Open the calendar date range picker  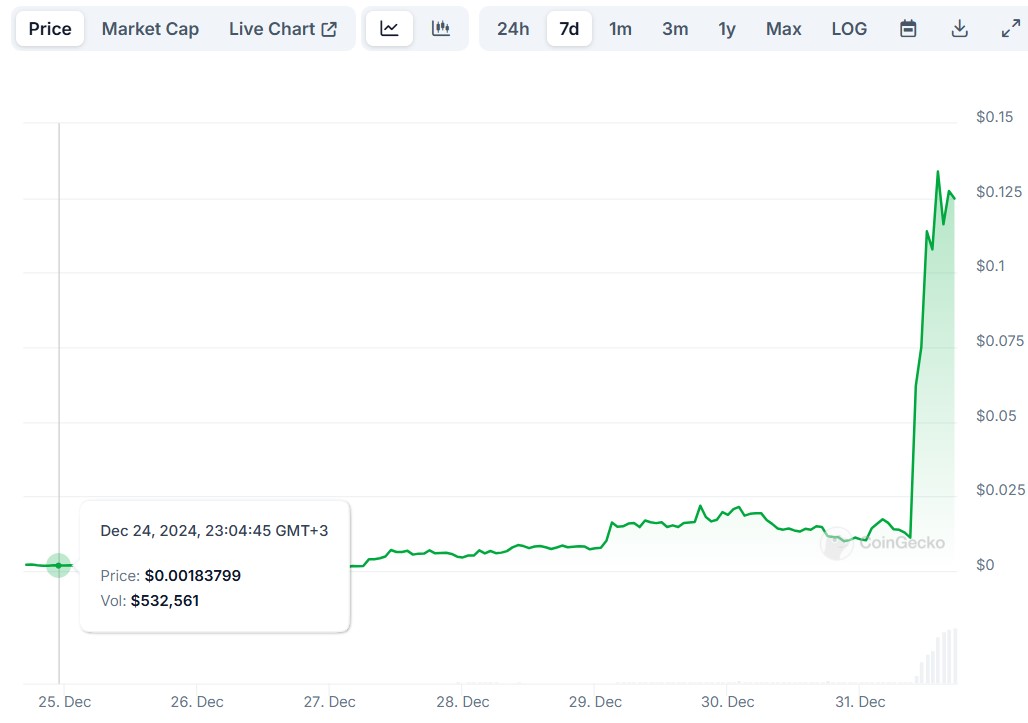point(908,29)
